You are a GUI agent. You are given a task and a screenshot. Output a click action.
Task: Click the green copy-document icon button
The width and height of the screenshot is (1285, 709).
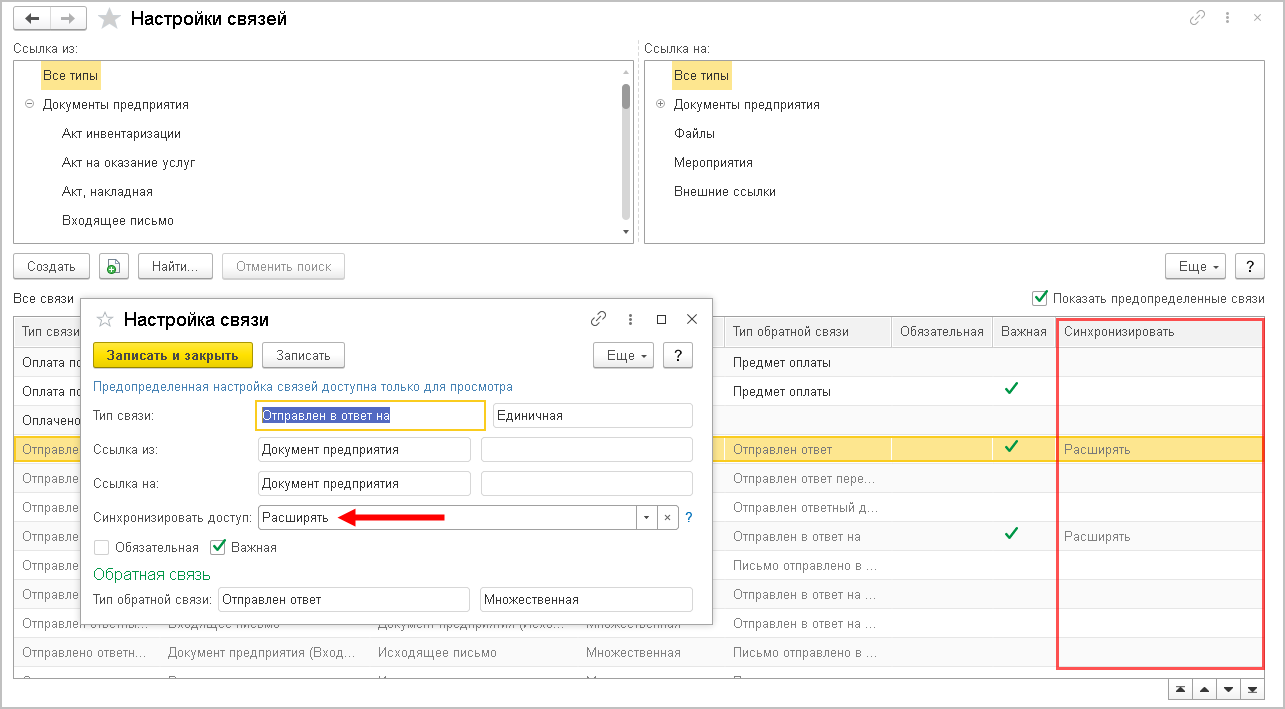pos(114,266)
